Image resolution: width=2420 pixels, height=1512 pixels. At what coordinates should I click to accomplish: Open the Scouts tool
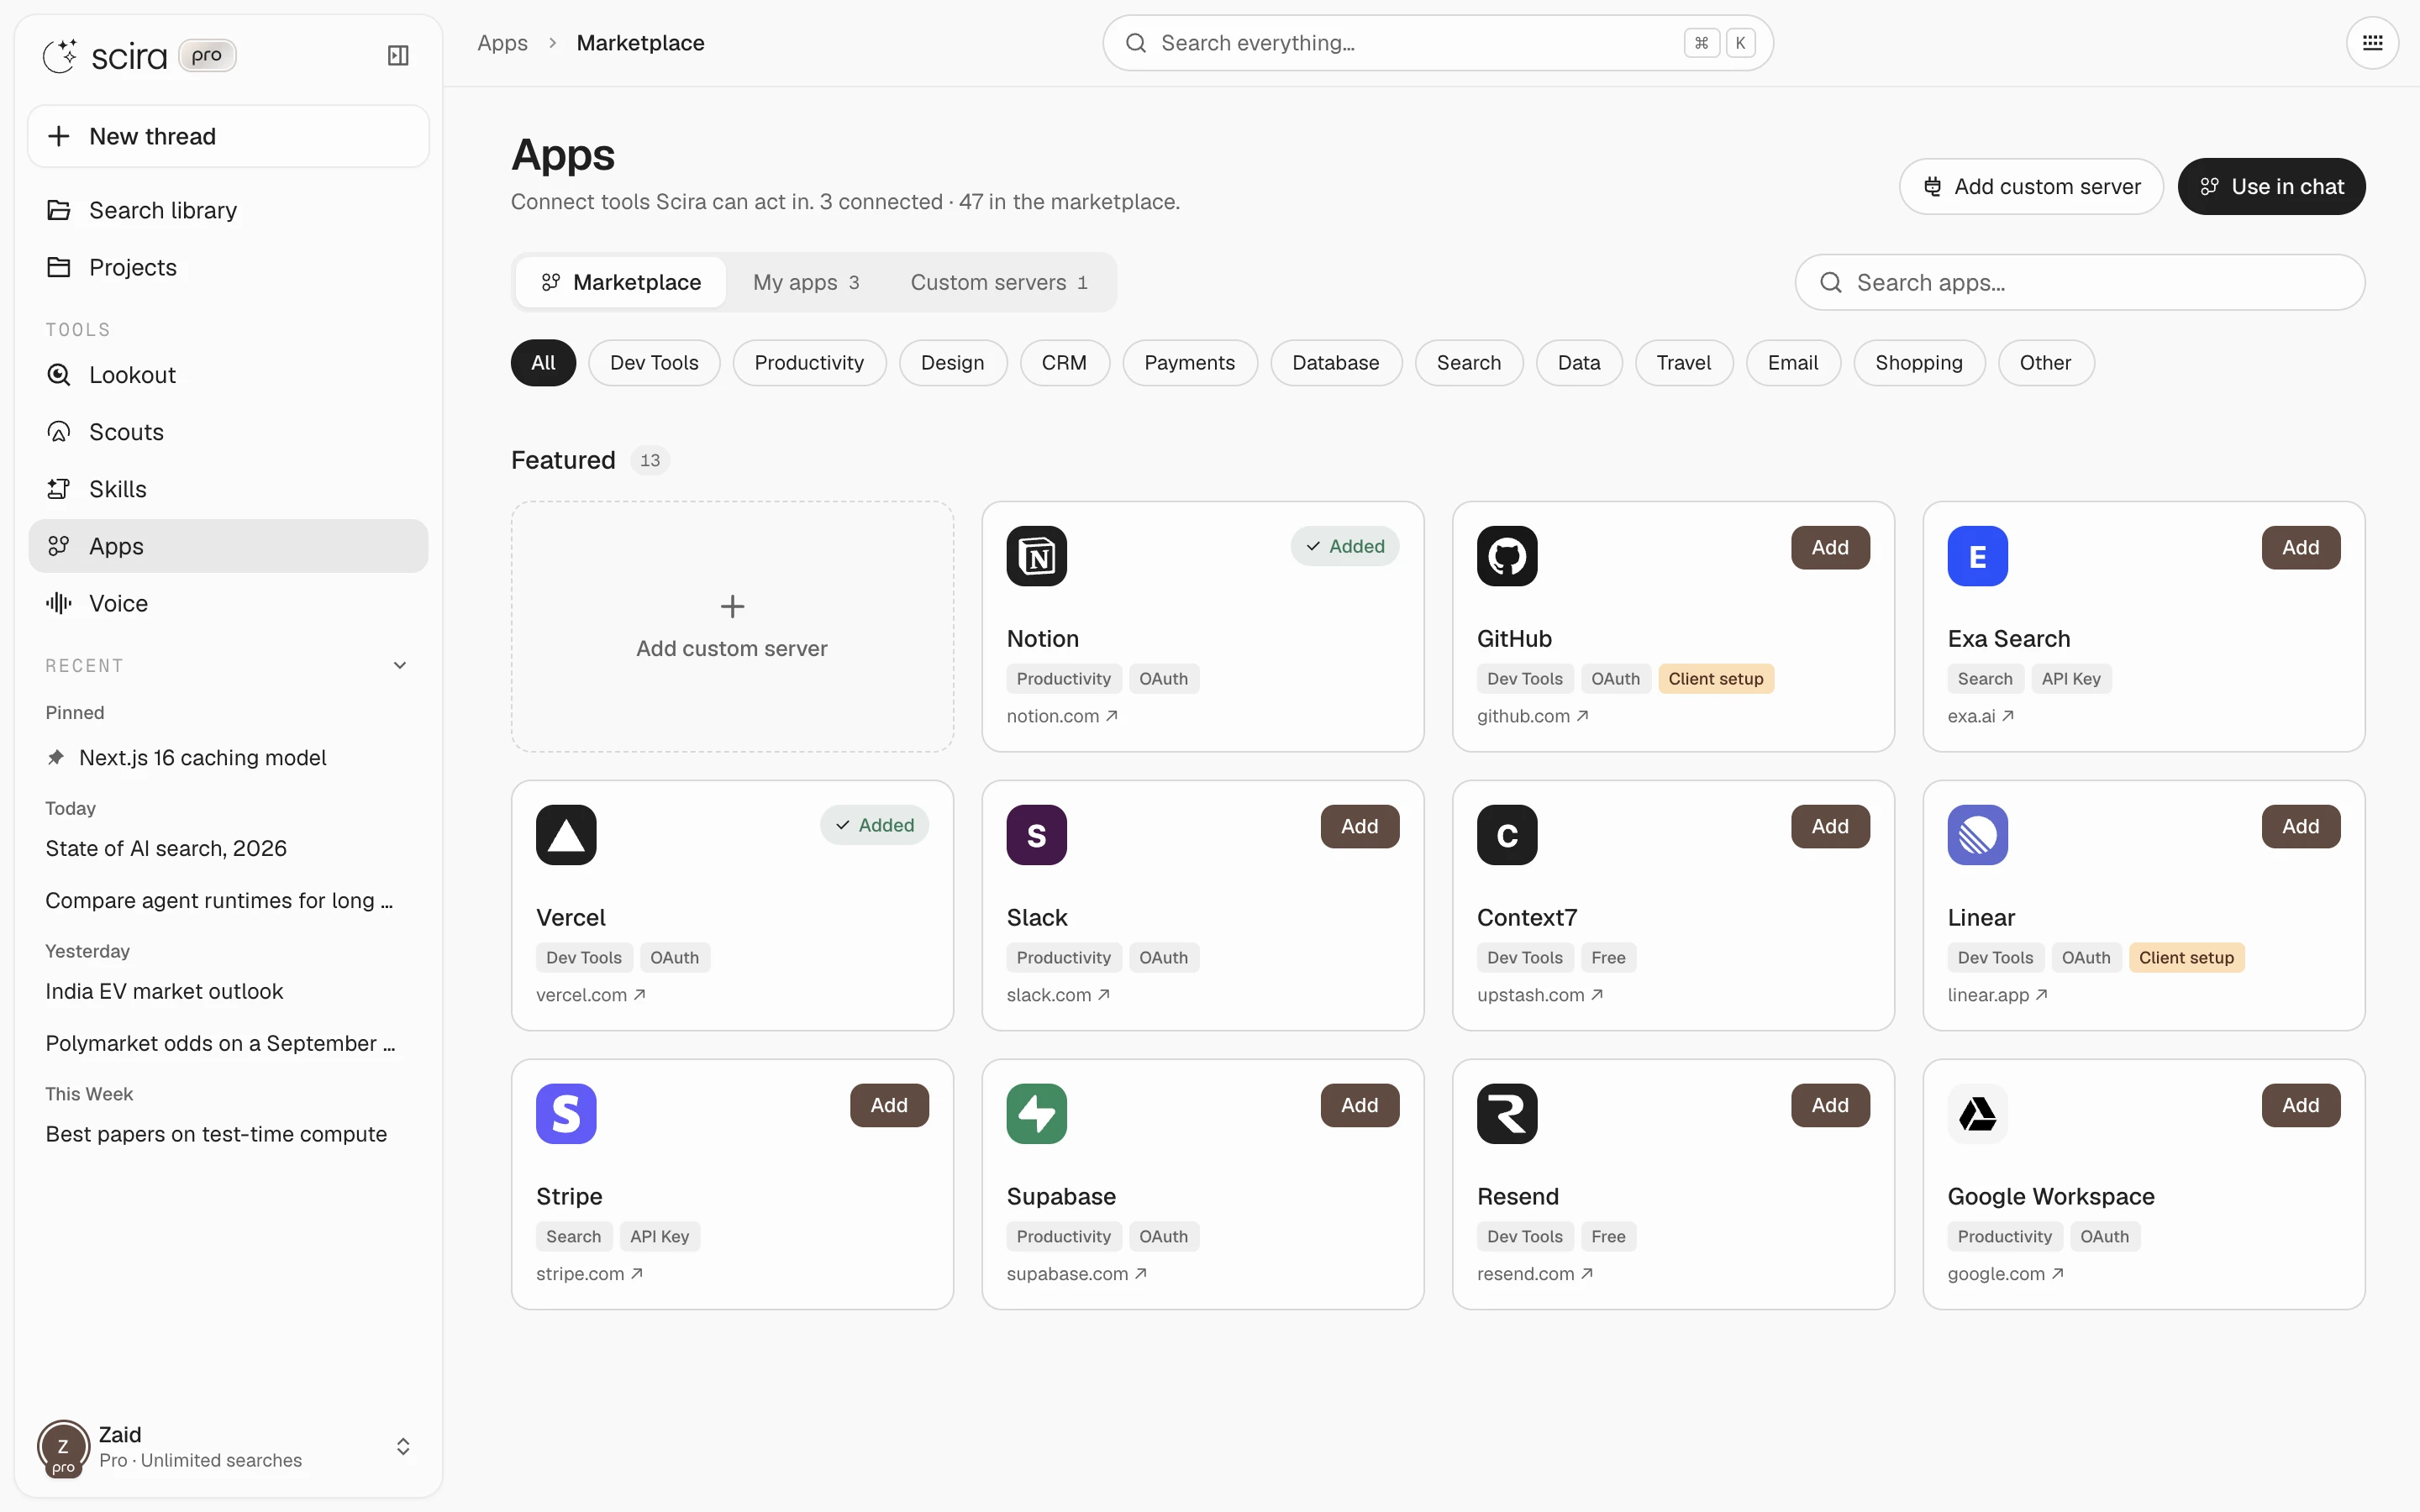pyautogui.click(x=228, y=432)
